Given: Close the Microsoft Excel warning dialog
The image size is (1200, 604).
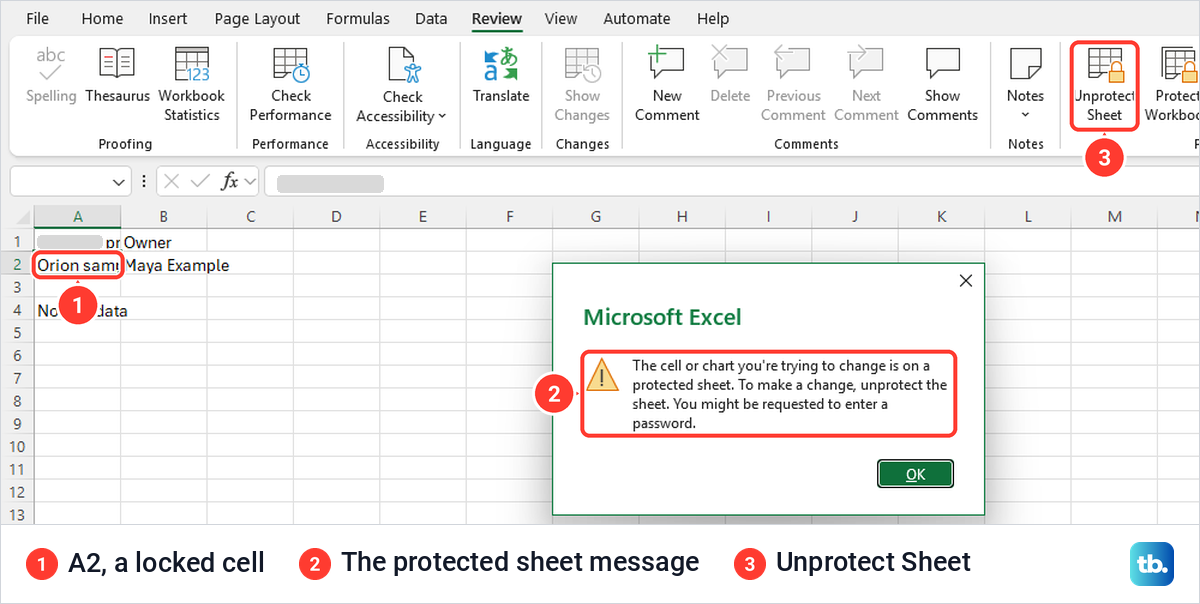Looking at the screenshot, I should point(965,281).
